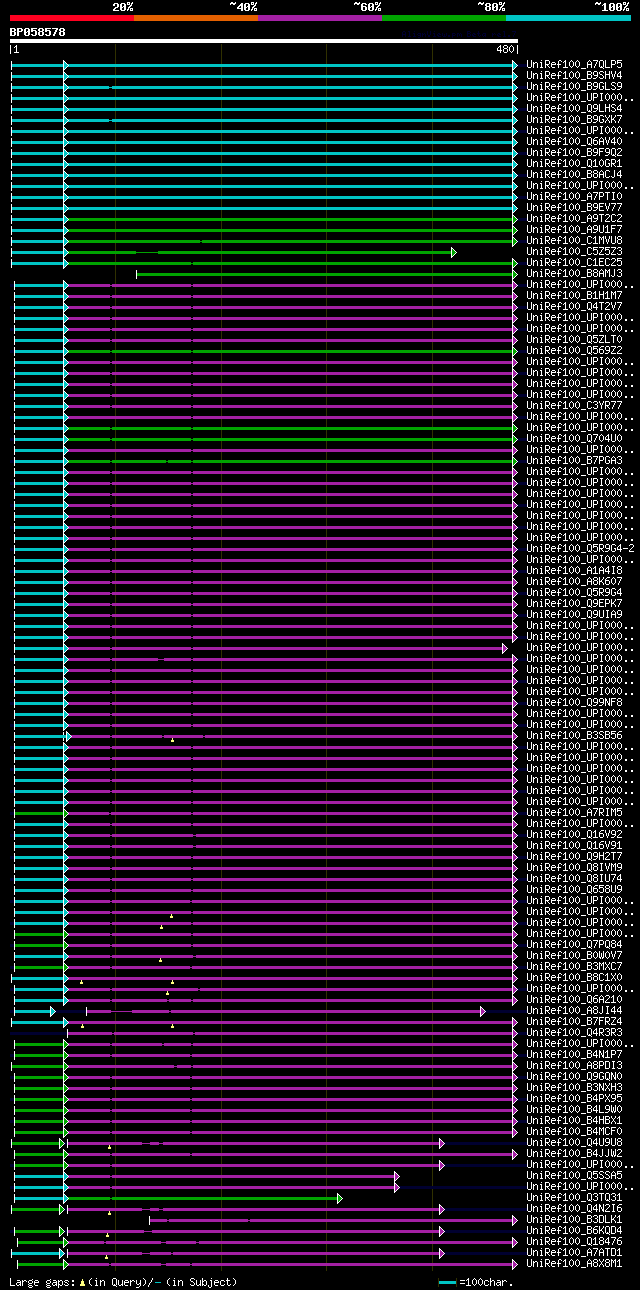
Task: Open hit UniRef100_B9GXK7
Action: 574,119
